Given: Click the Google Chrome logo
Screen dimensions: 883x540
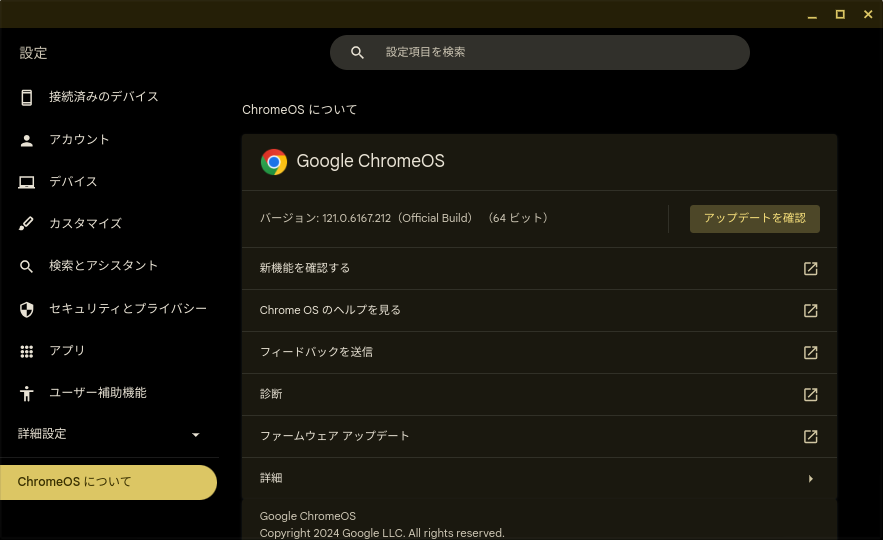Looking at the screenshot, I should pyautogui.click(x=274, y=162).
